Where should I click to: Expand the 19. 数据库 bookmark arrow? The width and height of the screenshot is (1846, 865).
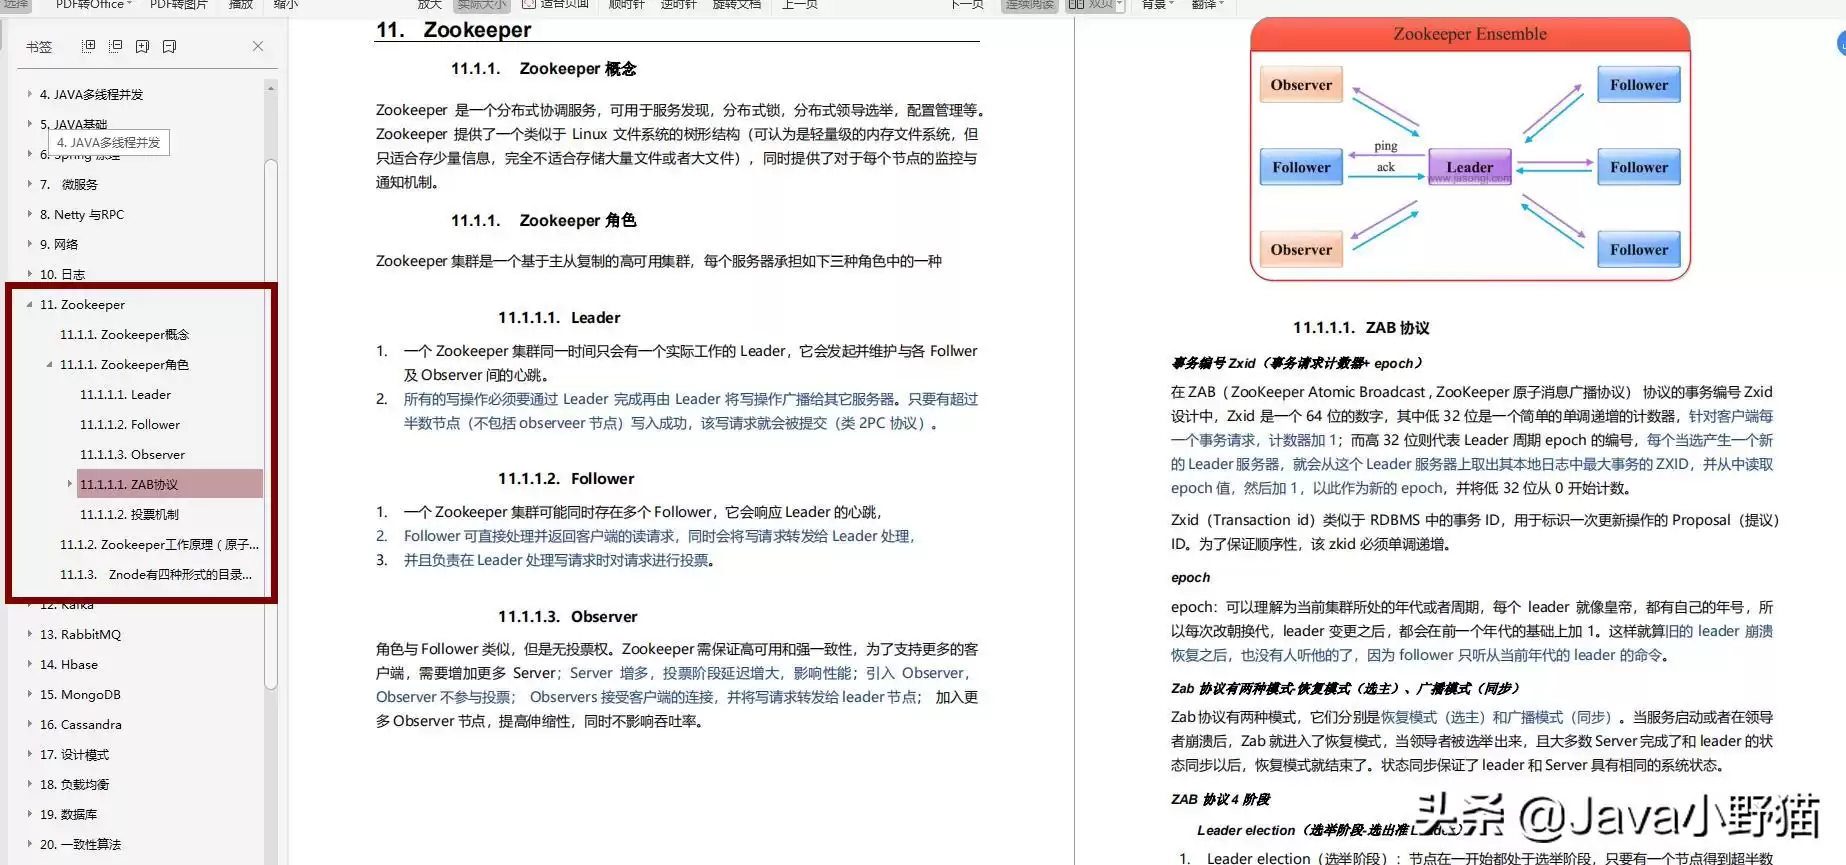pyautogui.click(x=29, y=814)
